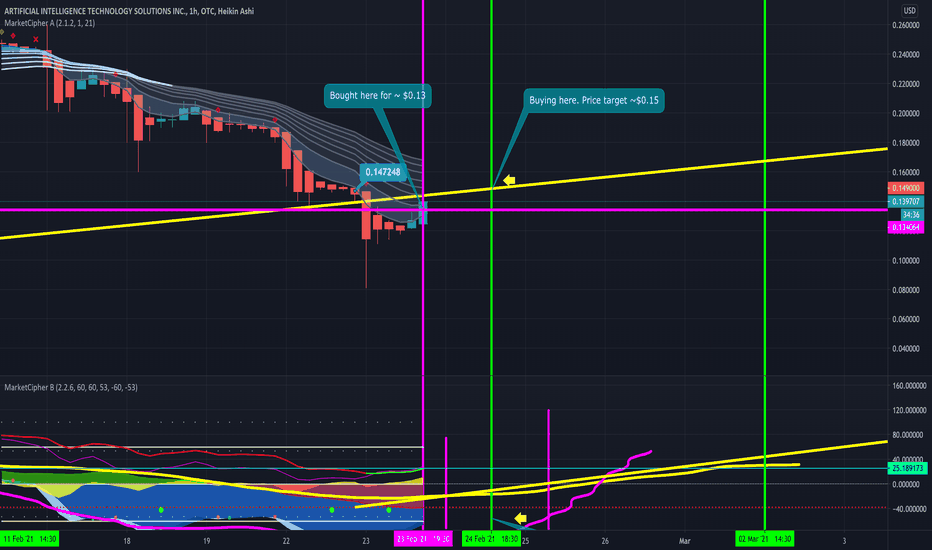
Task: Open the USD currency selector
Action: pyautogui.click(x=909, y=11)
